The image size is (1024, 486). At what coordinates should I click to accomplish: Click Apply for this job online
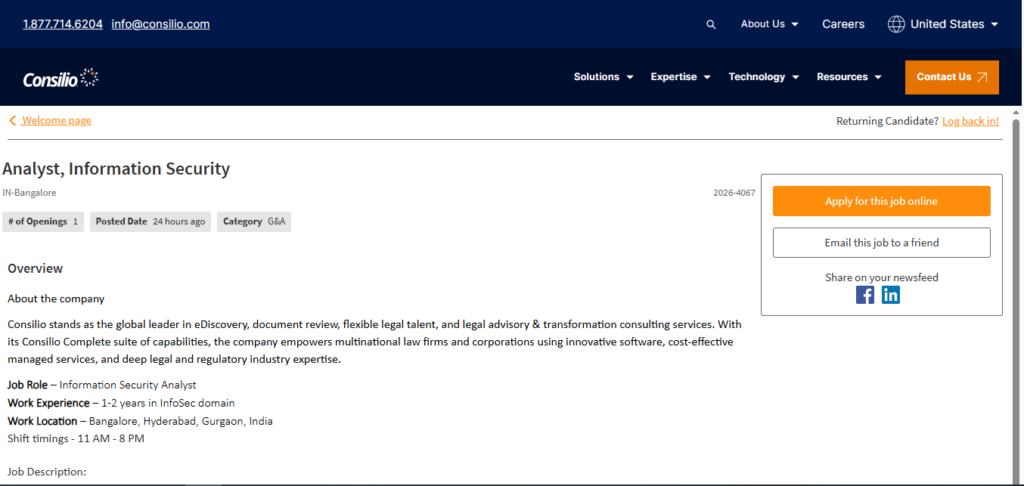882,201
